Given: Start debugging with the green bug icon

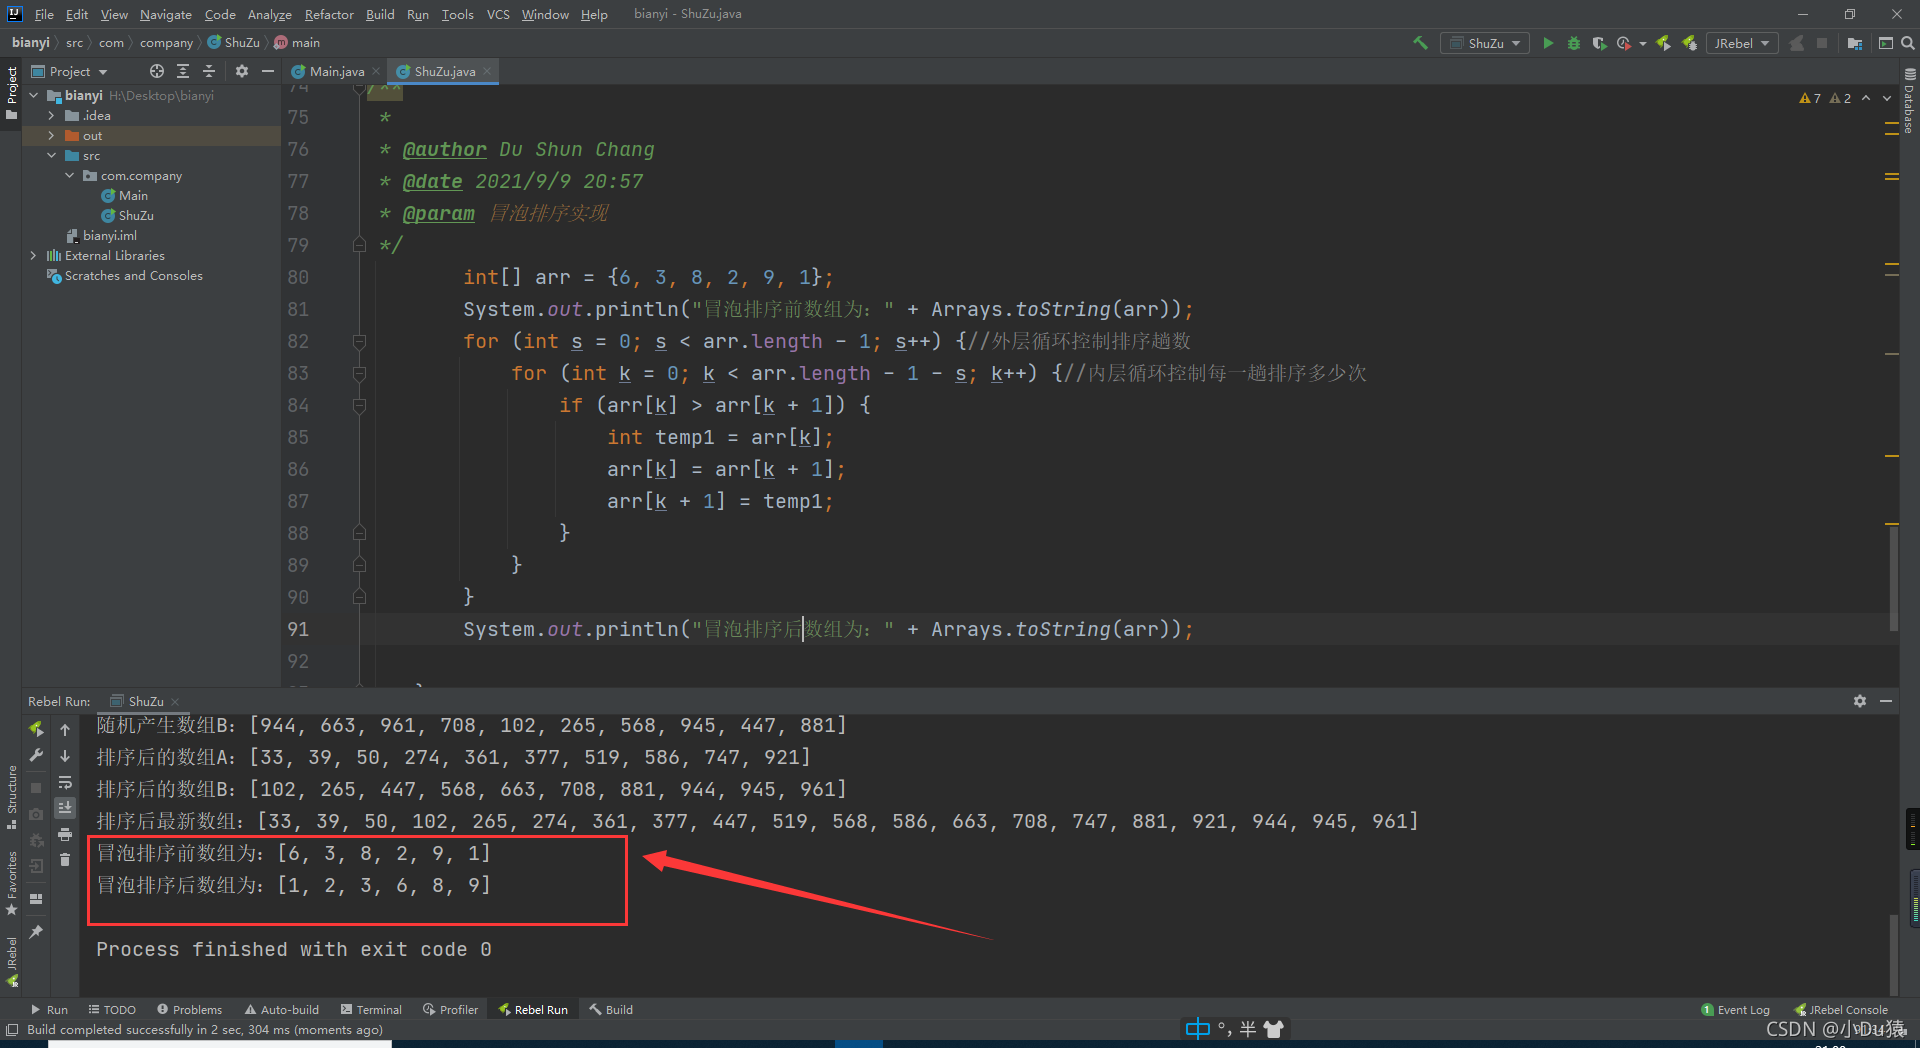Looking at the screenshot, I should tap(1573, 43).
